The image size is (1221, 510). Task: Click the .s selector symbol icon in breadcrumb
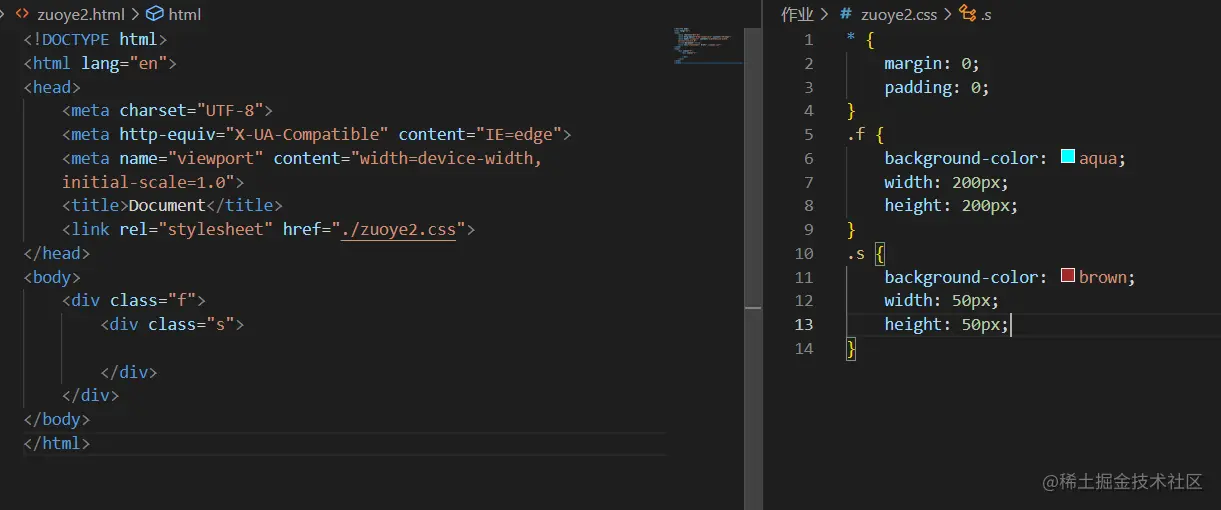click(967, 13)
